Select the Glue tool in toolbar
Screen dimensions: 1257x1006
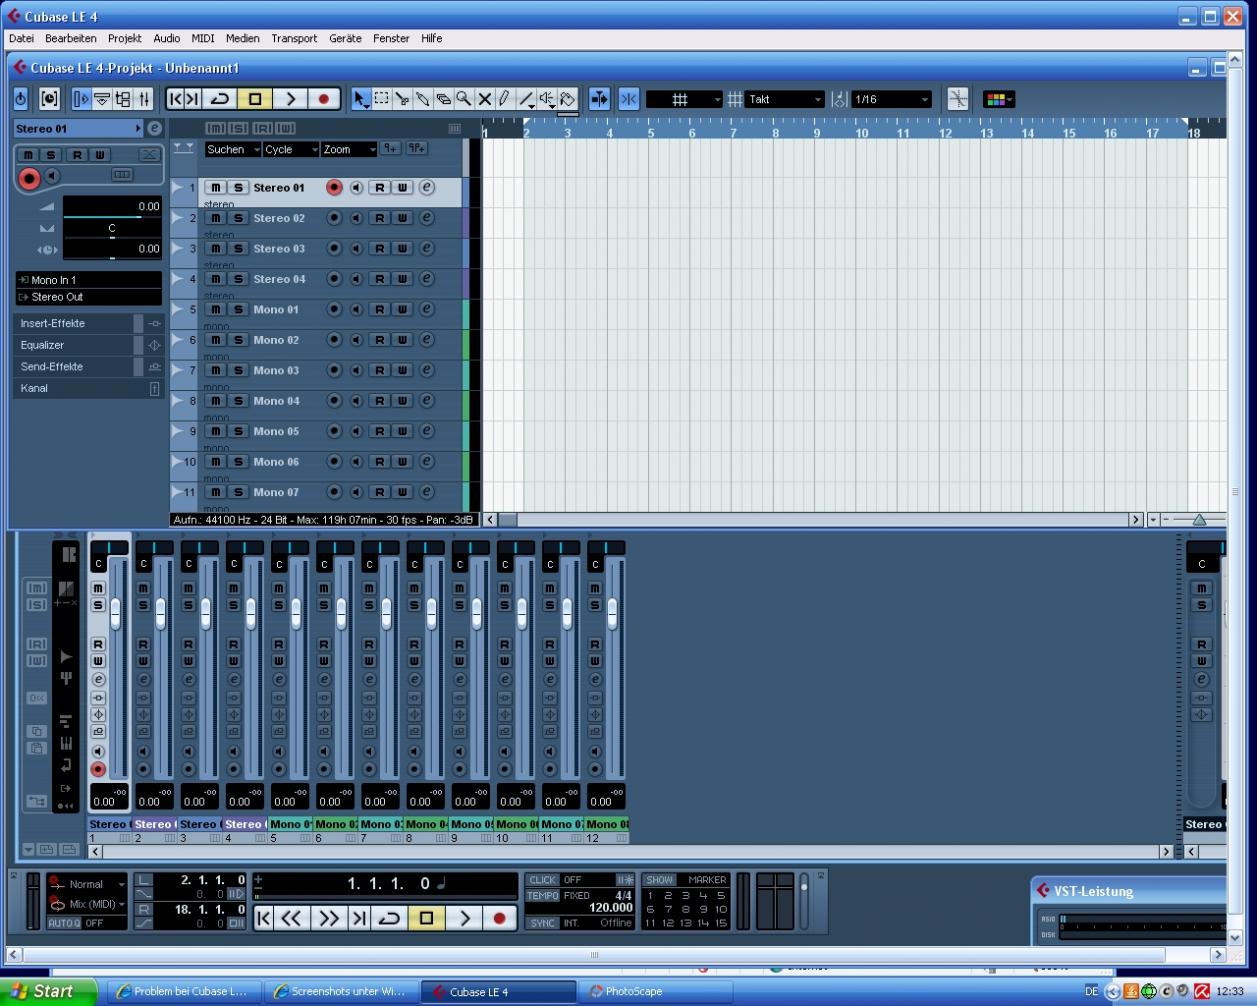pos(423,99)
